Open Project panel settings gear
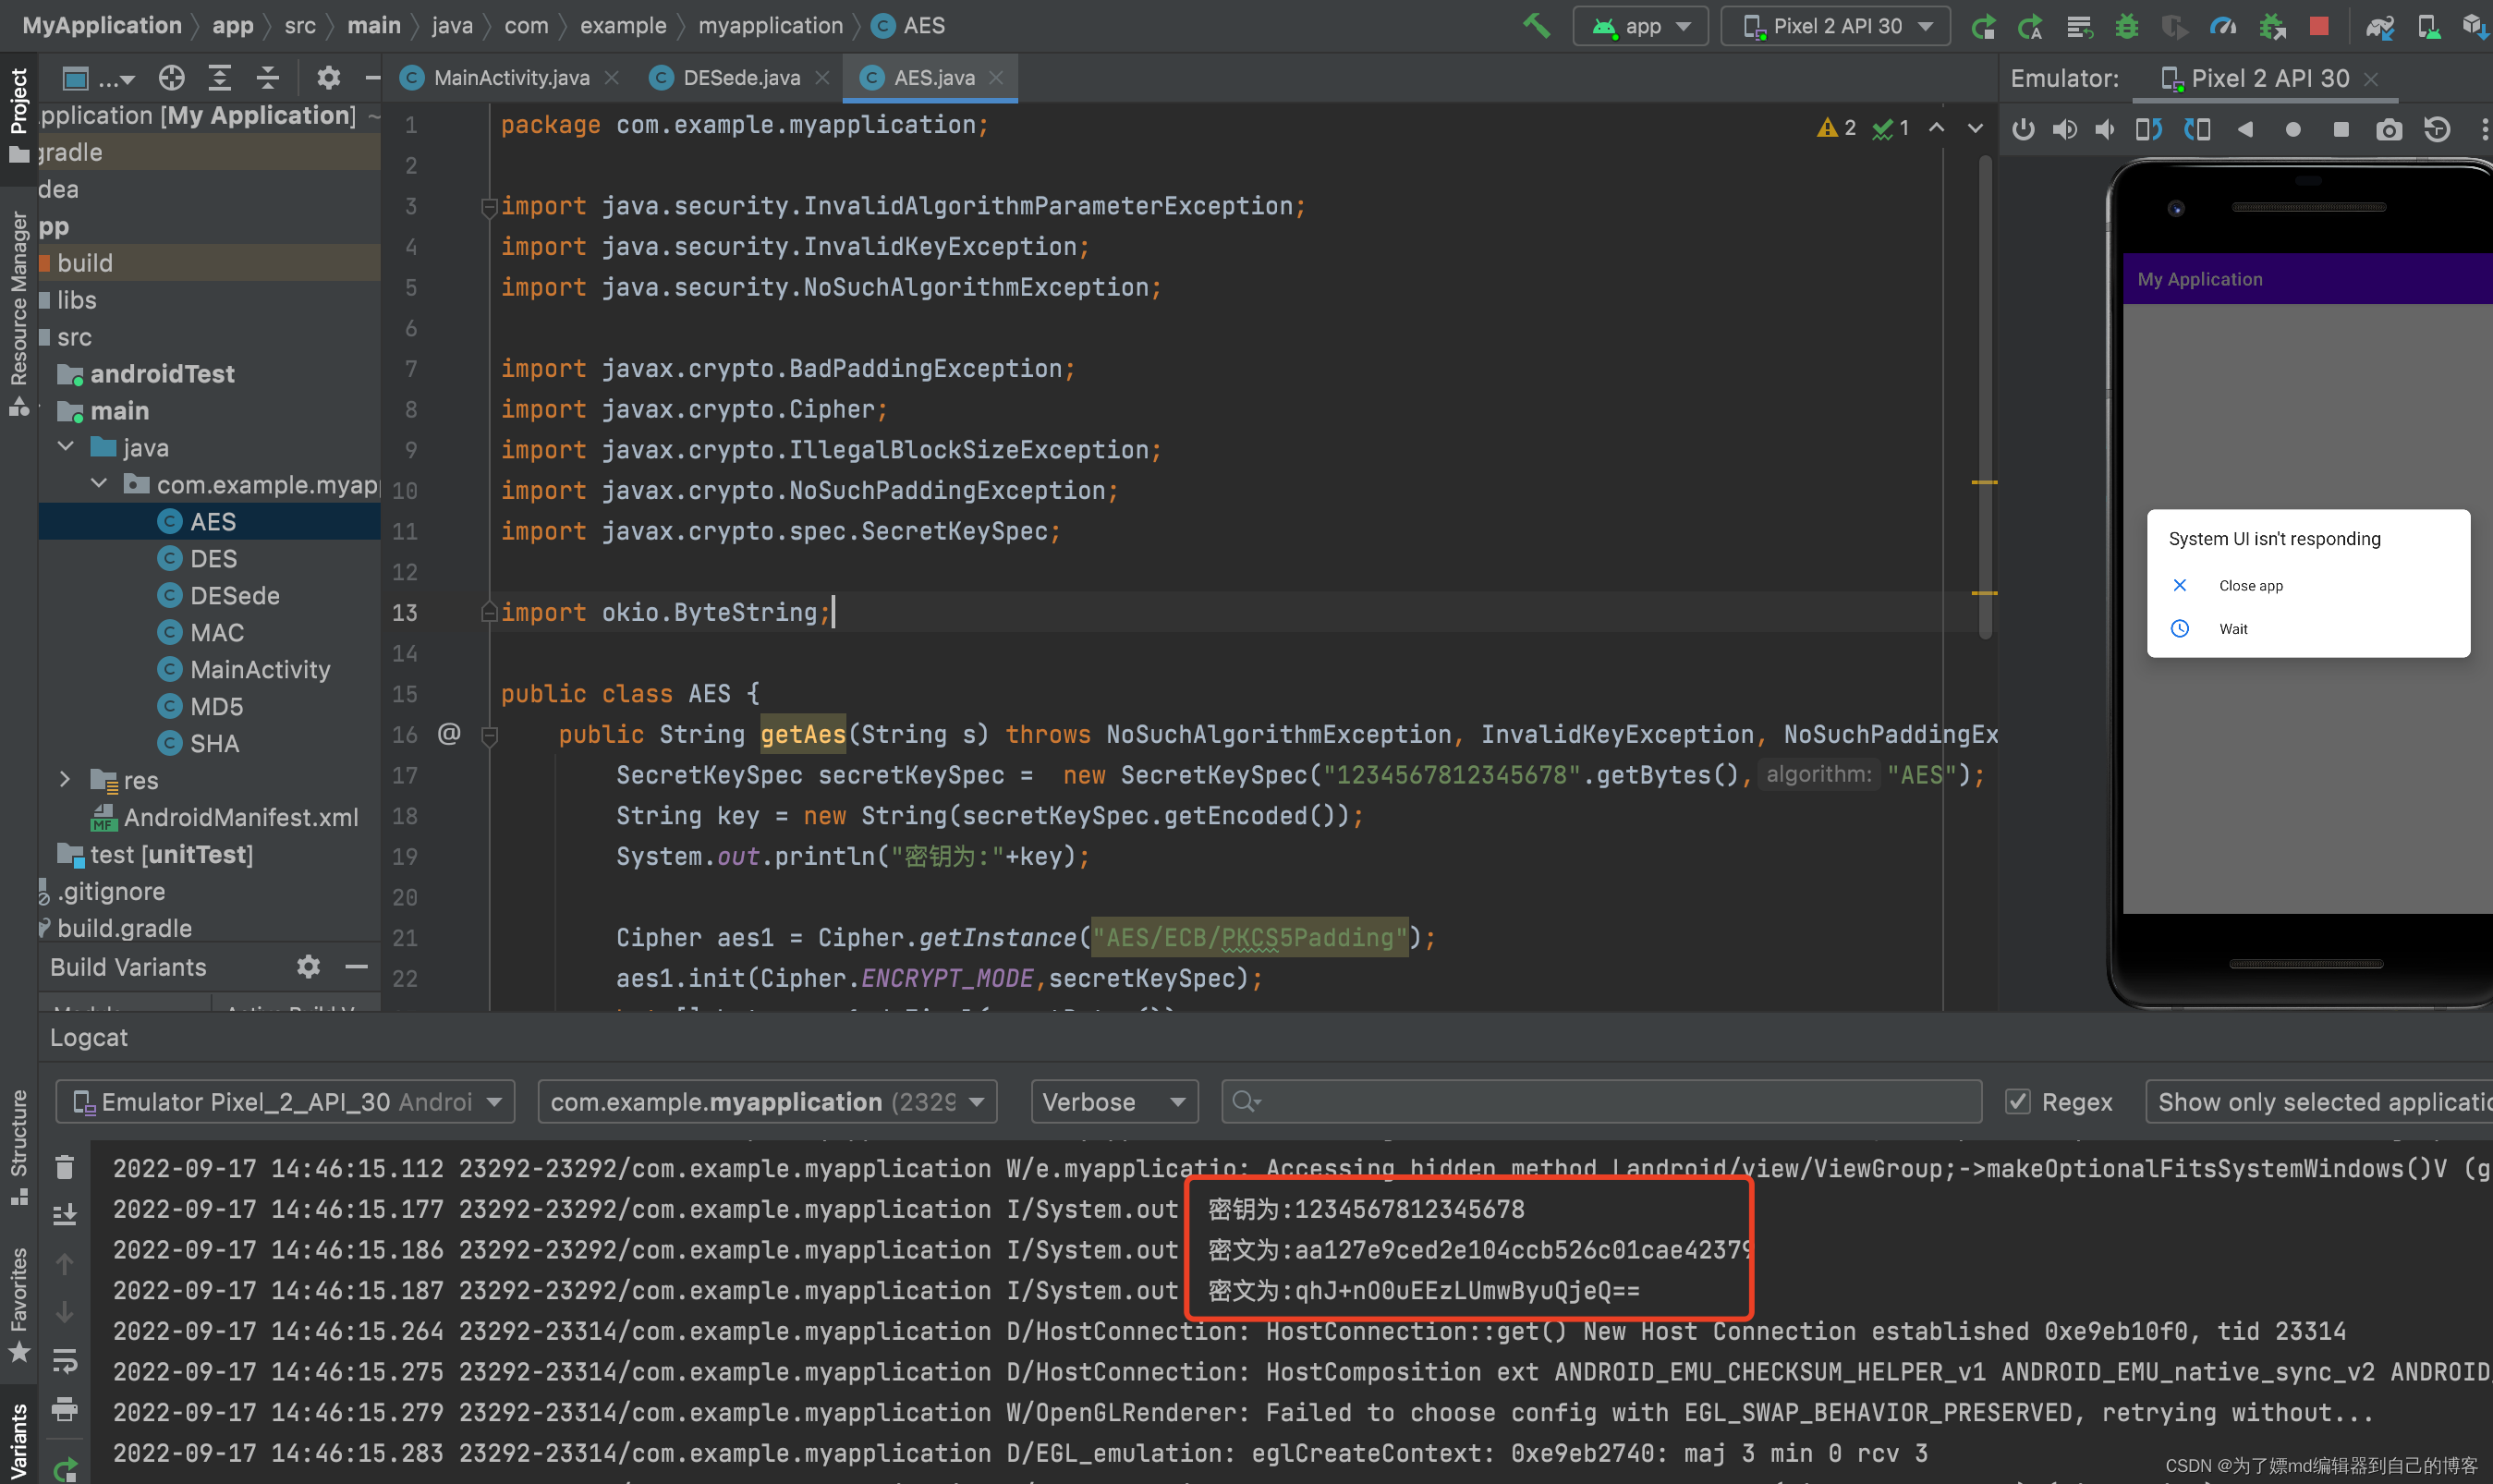 (x=328, y=77)
